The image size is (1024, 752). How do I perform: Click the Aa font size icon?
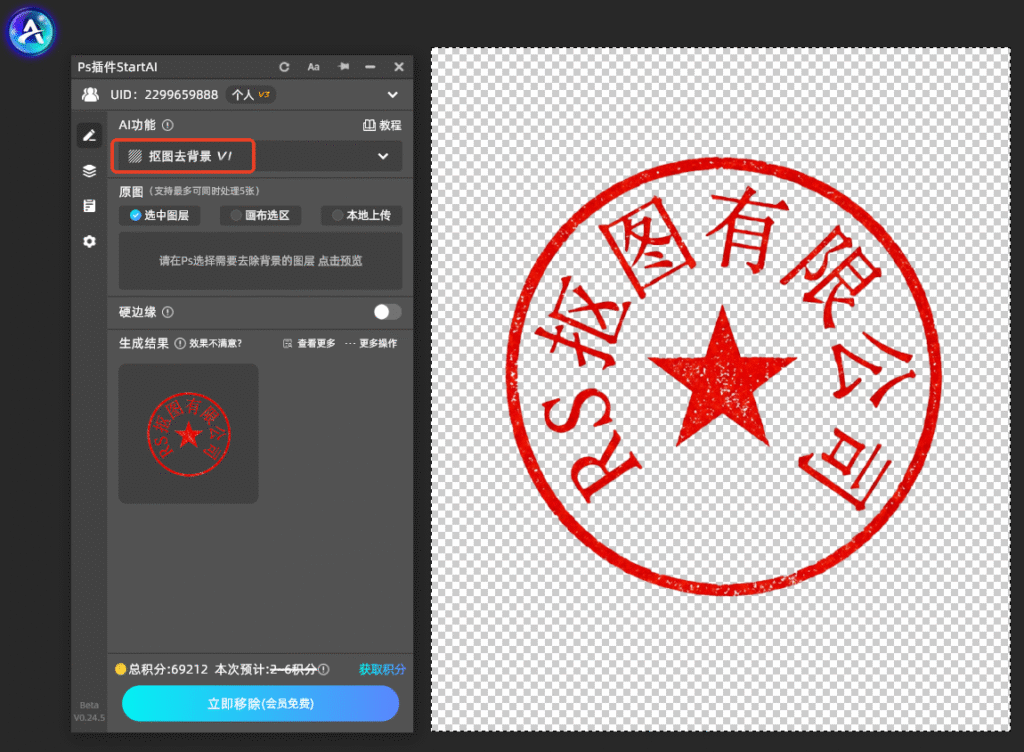pyautogui.click(x=313, y=67)
